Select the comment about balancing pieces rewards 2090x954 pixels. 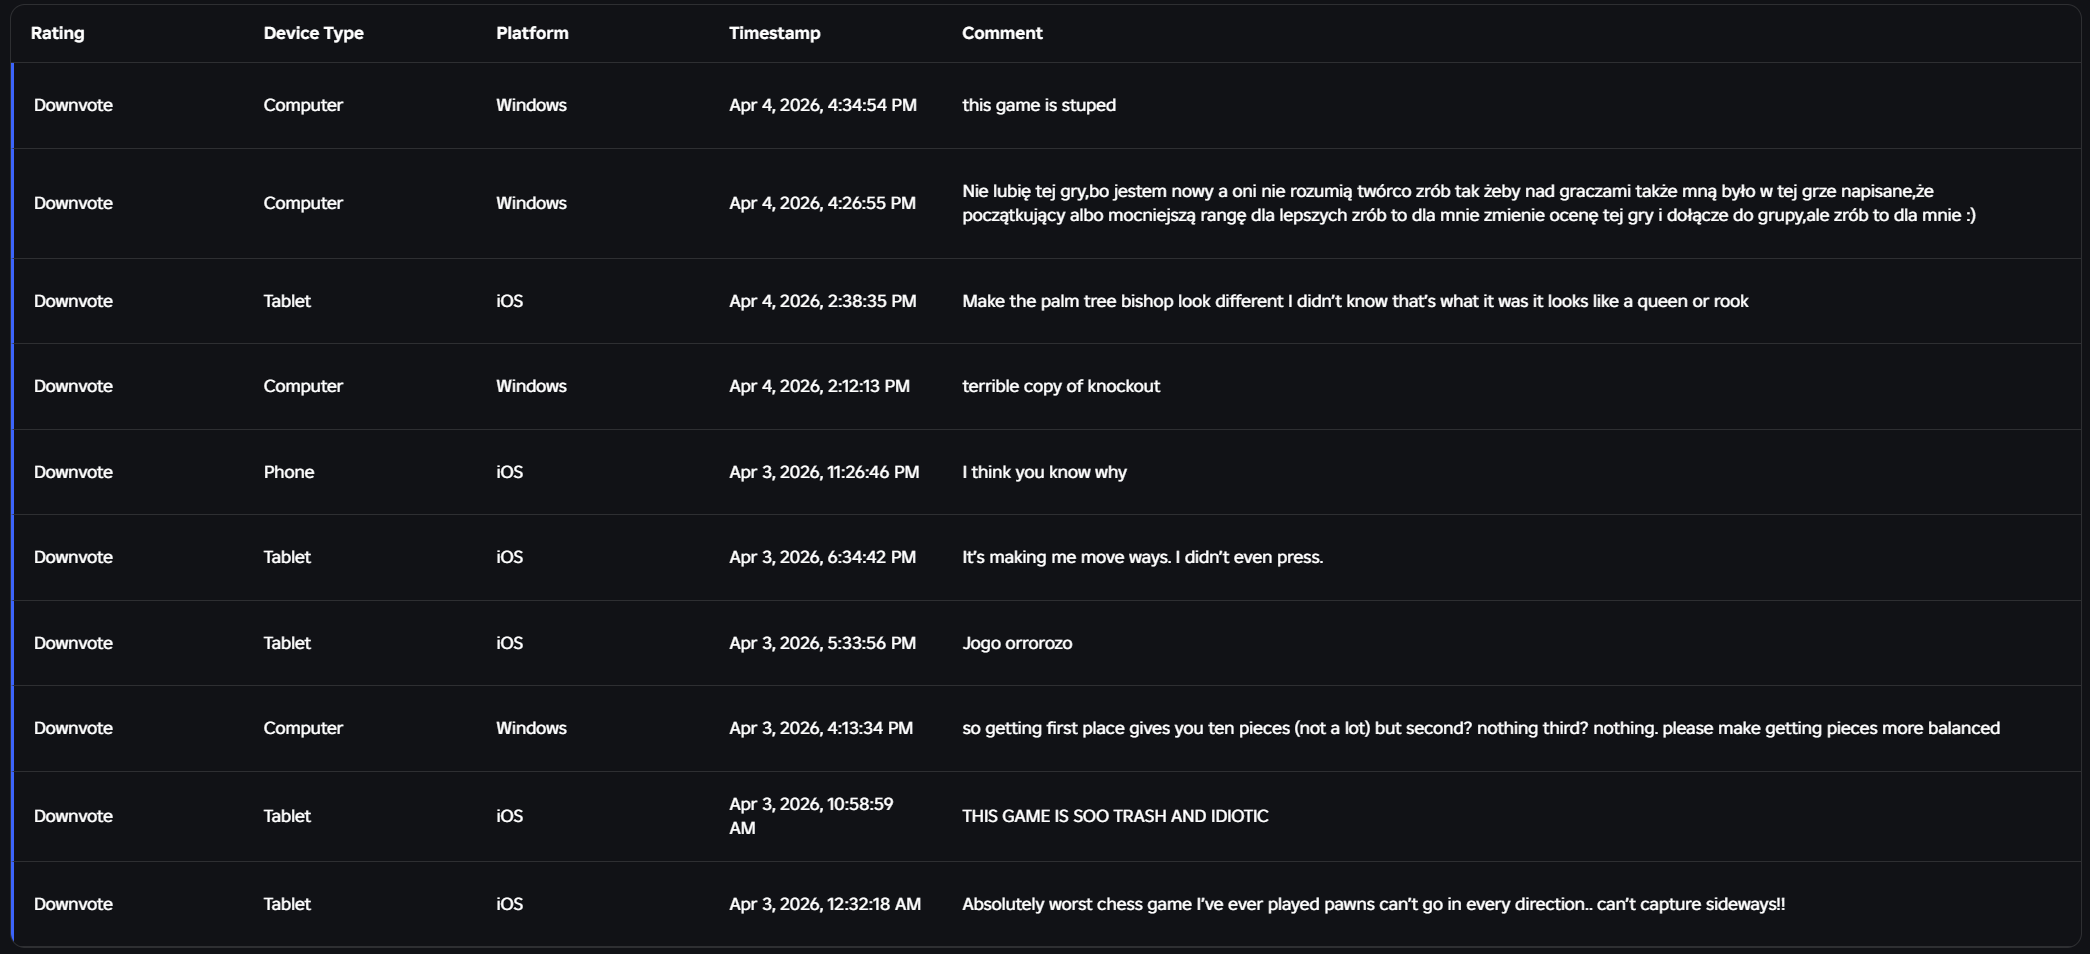tap(1480, 728)
